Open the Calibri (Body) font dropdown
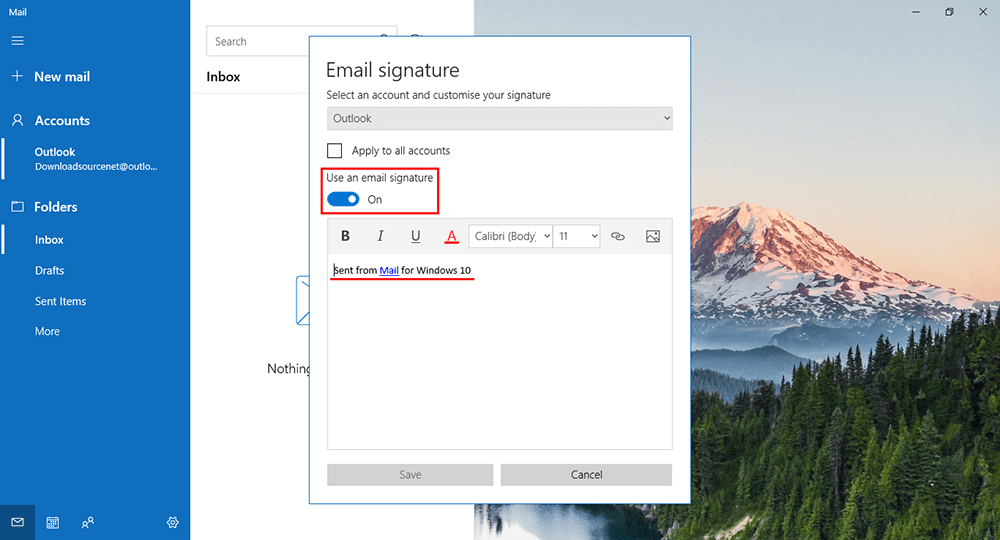1000x540 pixels. tap(510, 236)
